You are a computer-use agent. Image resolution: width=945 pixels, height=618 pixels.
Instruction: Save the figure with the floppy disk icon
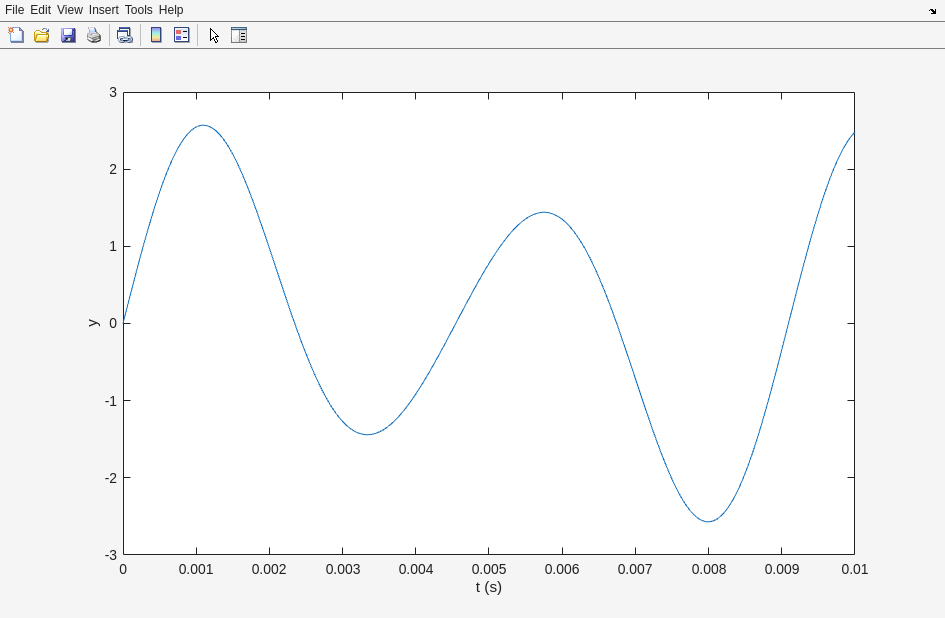[68, 35]
